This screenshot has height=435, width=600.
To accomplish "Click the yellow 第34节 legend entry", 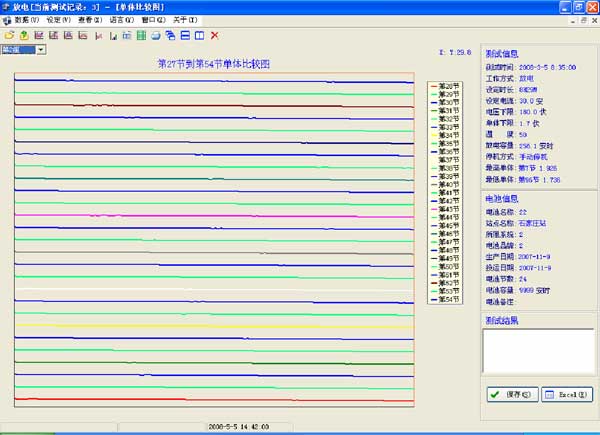I will tap(445, 135).
